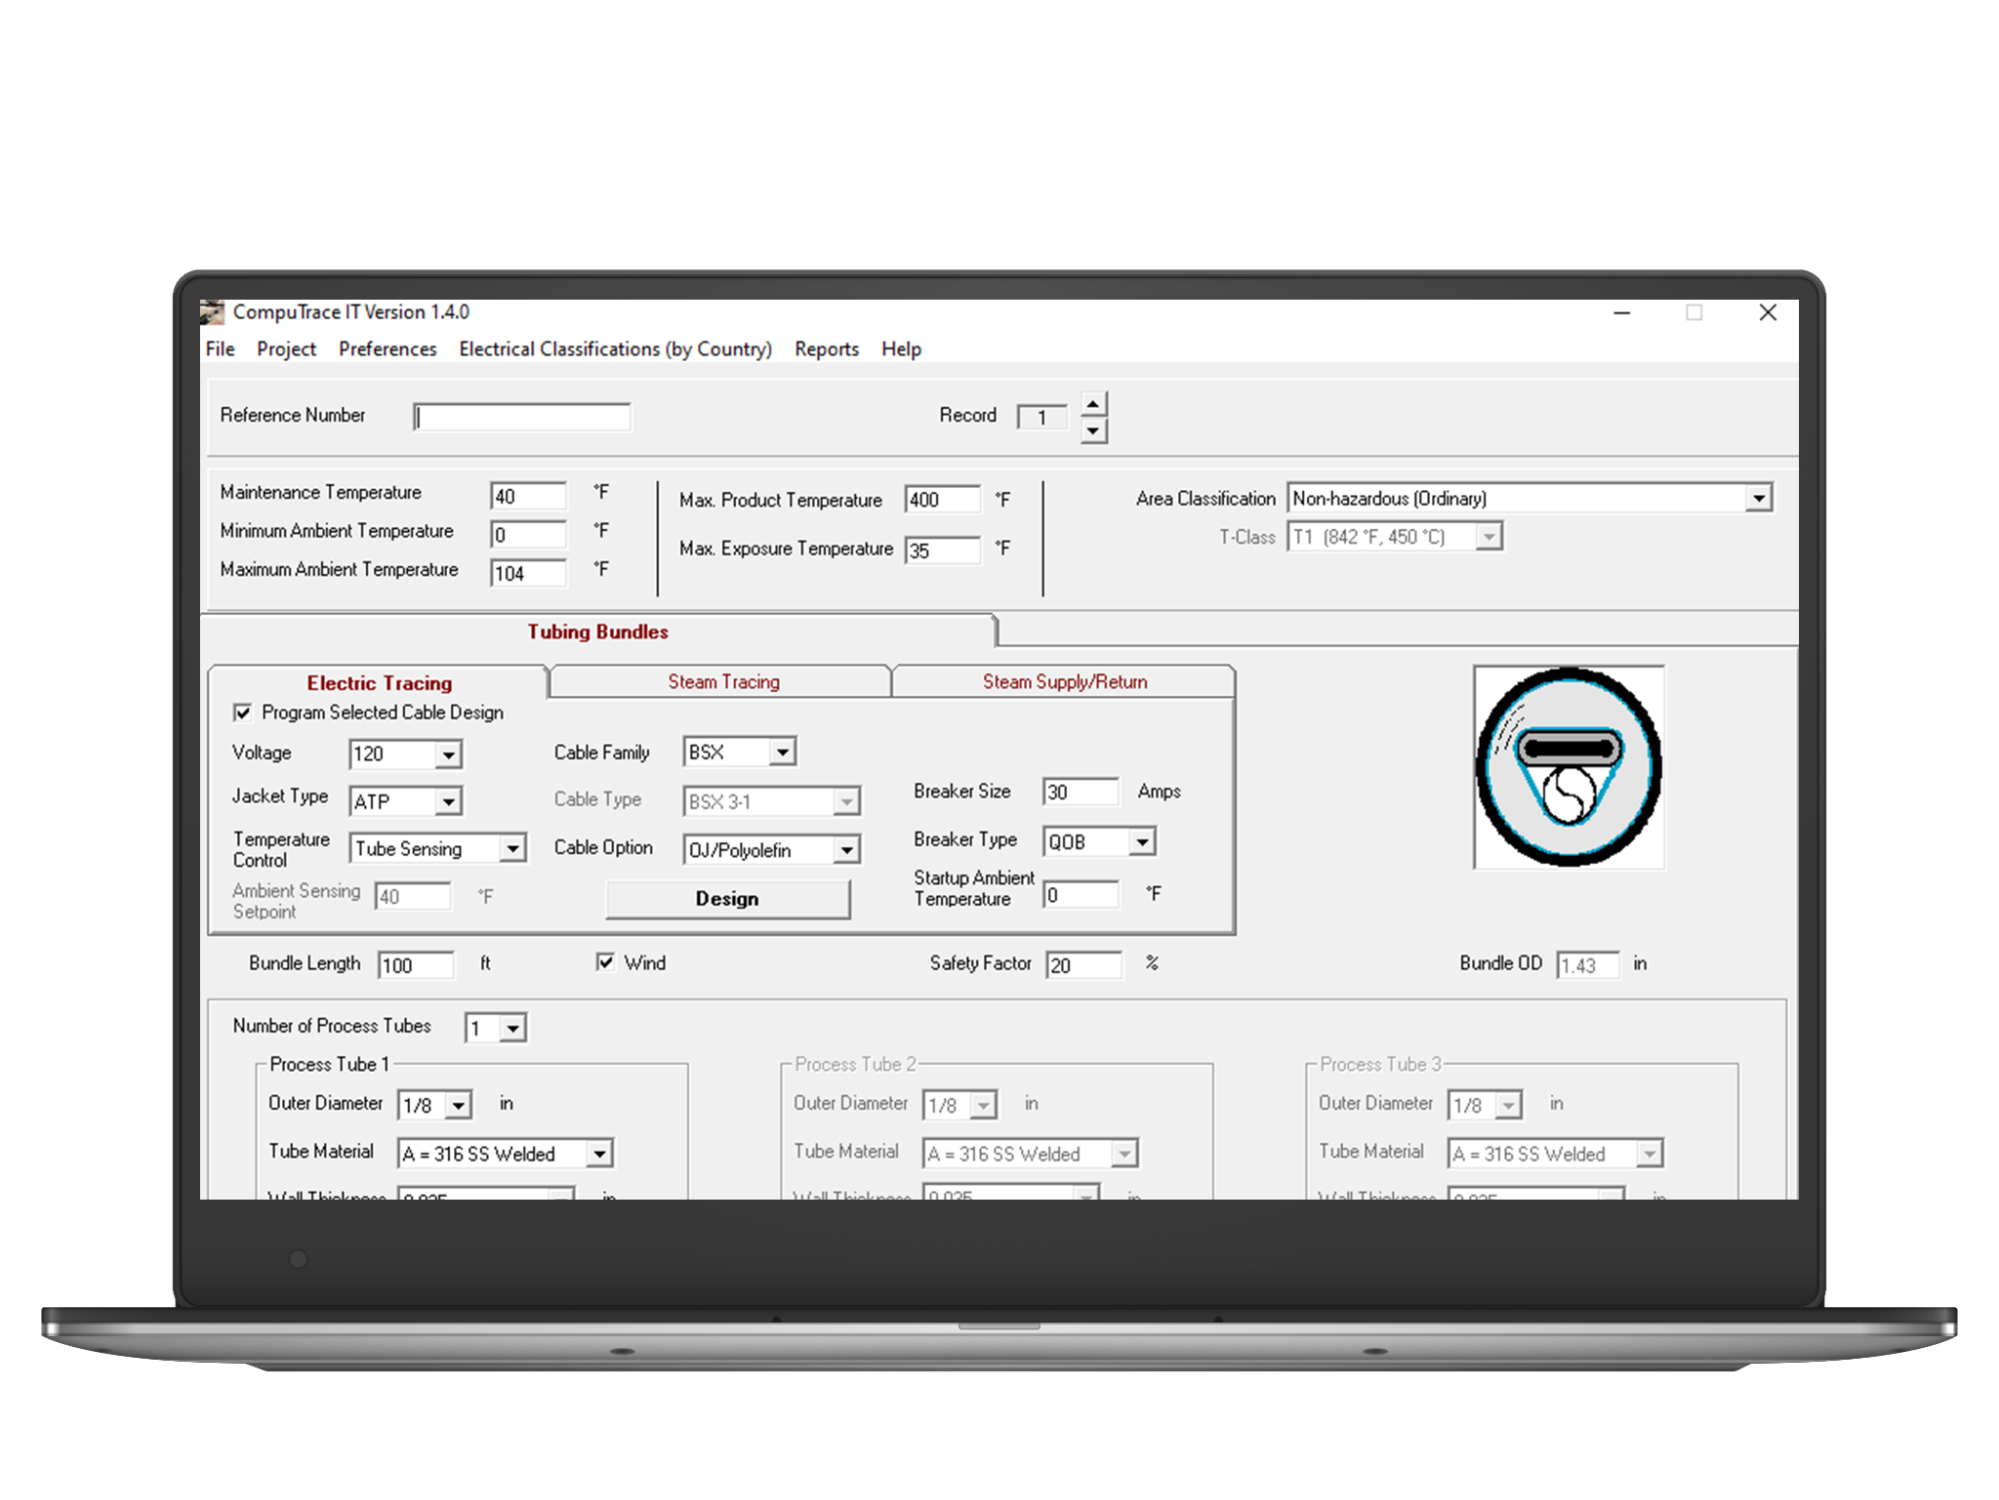
Task: Click the Bundle Length field
Action: [416, 965]
